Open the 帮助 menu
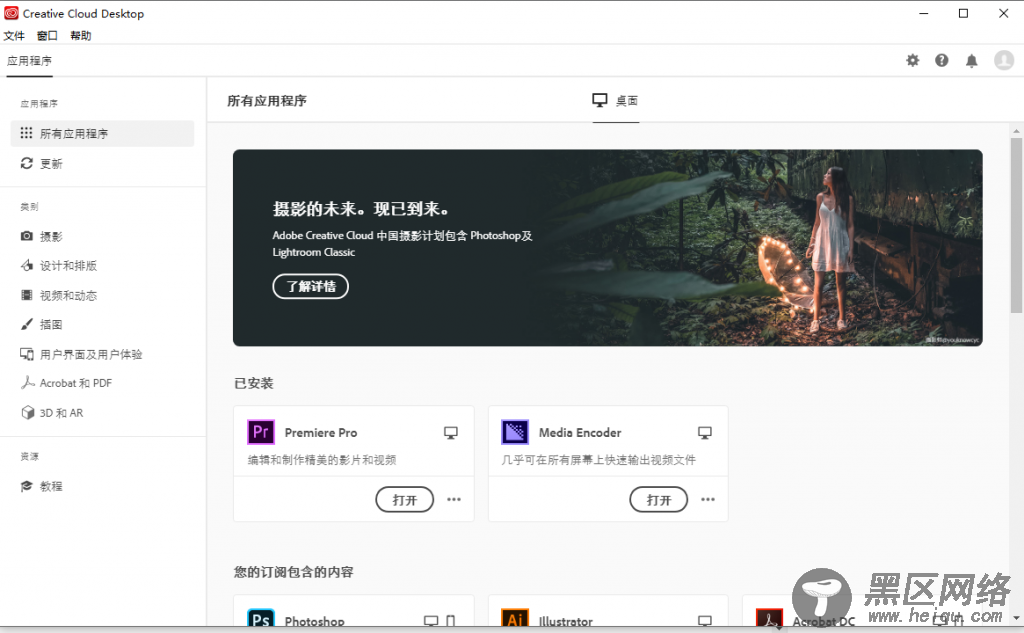The height and width of the screenshot is (633, 1024). 81,35
